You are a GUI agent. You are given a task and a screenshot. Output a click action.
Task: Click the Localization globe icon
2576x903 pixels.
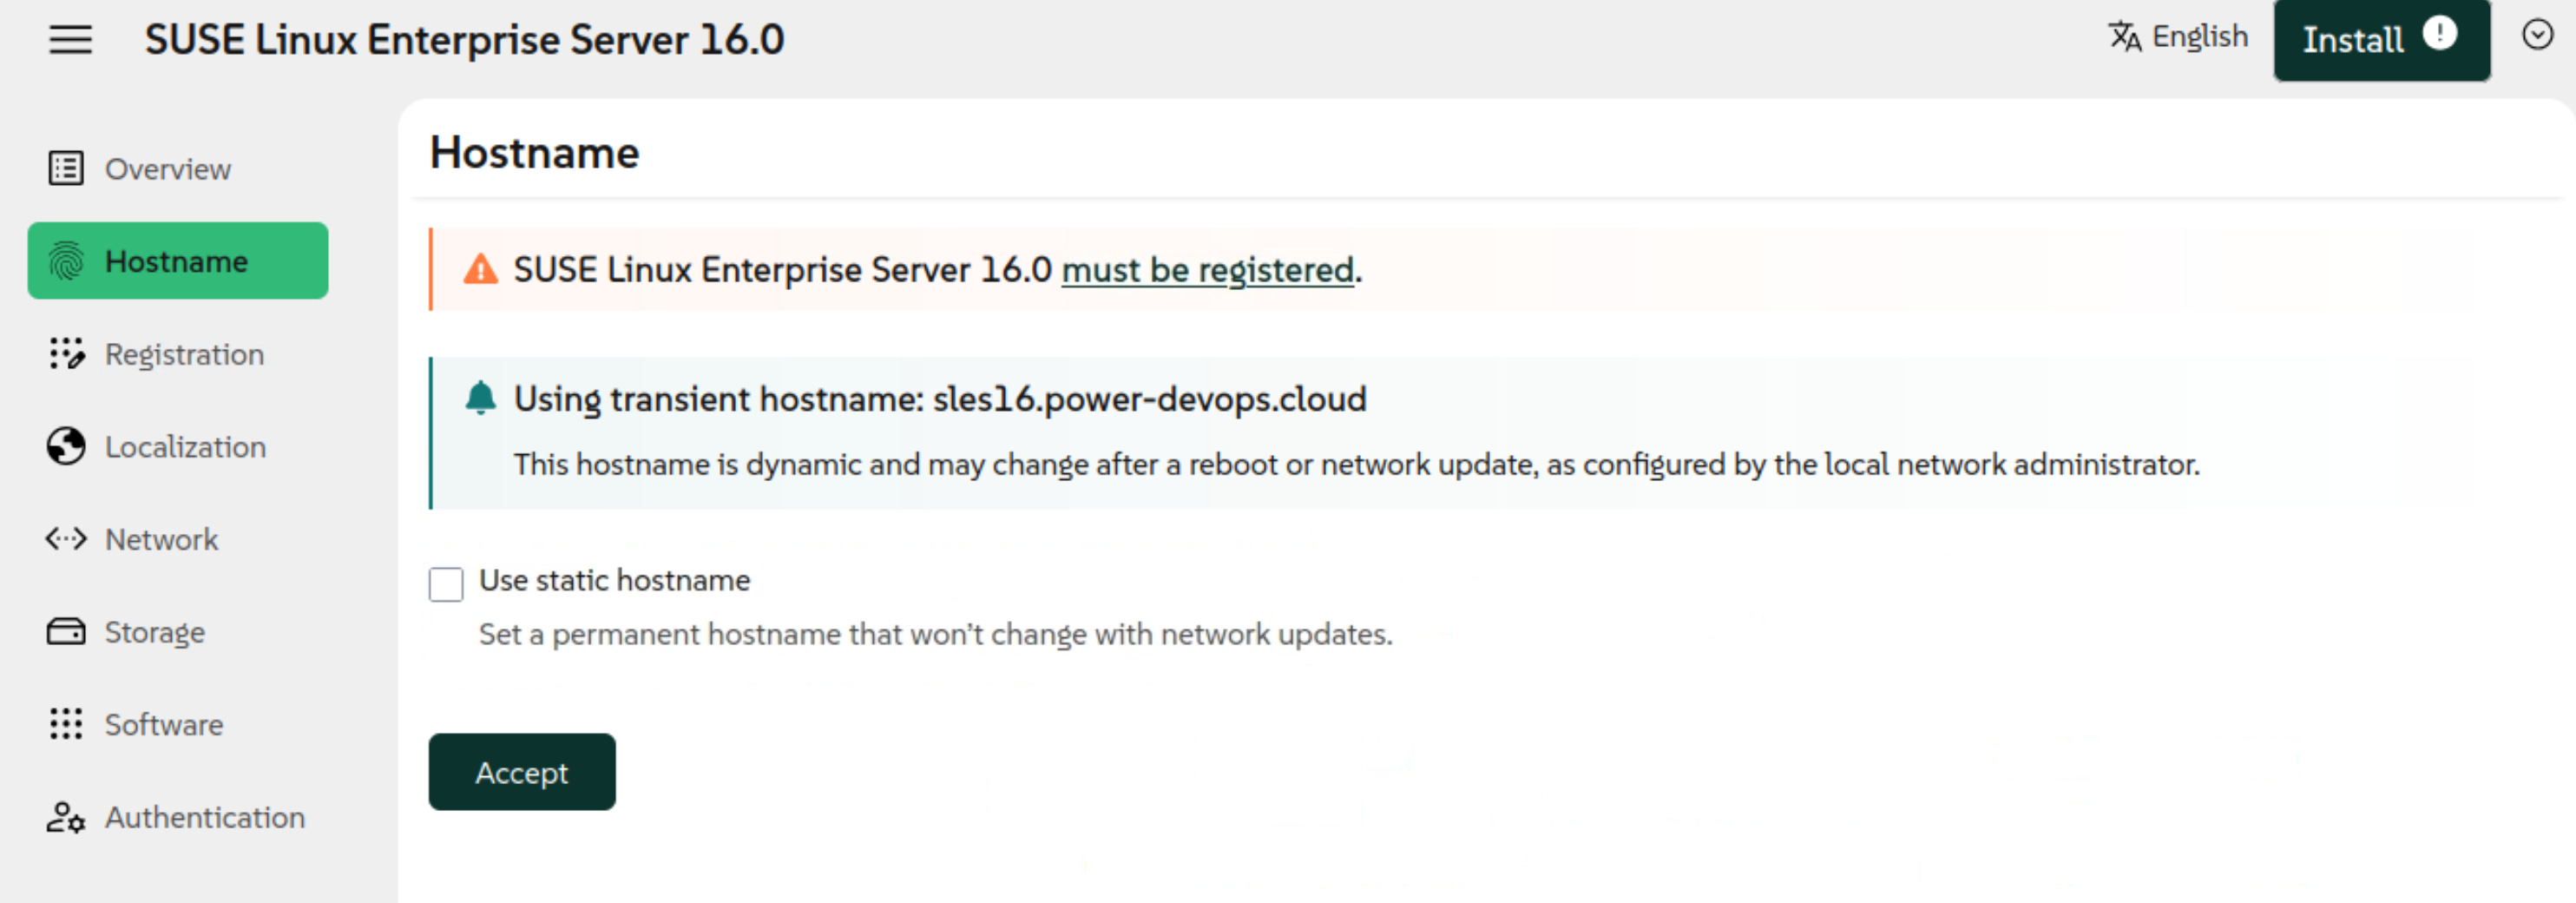pyautogui.click(x=66, y=446)
